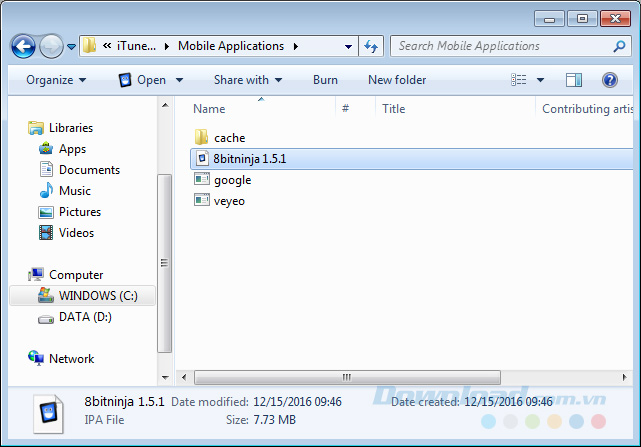Open recent pages dropdown beside Forward arrow
The image size is (641, 447).
point(72,47)
